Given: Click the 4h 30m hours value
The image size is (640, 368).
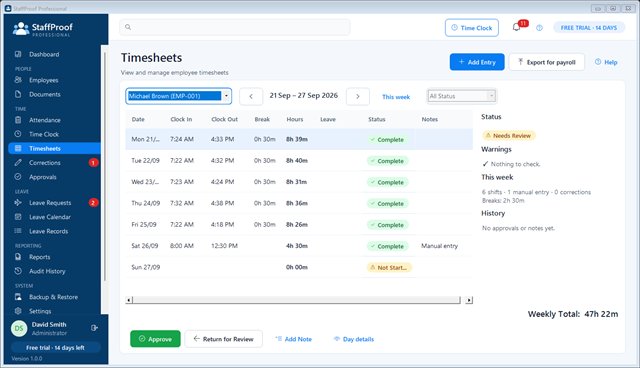Looking at the screenshot, I should tap(297, 246).
